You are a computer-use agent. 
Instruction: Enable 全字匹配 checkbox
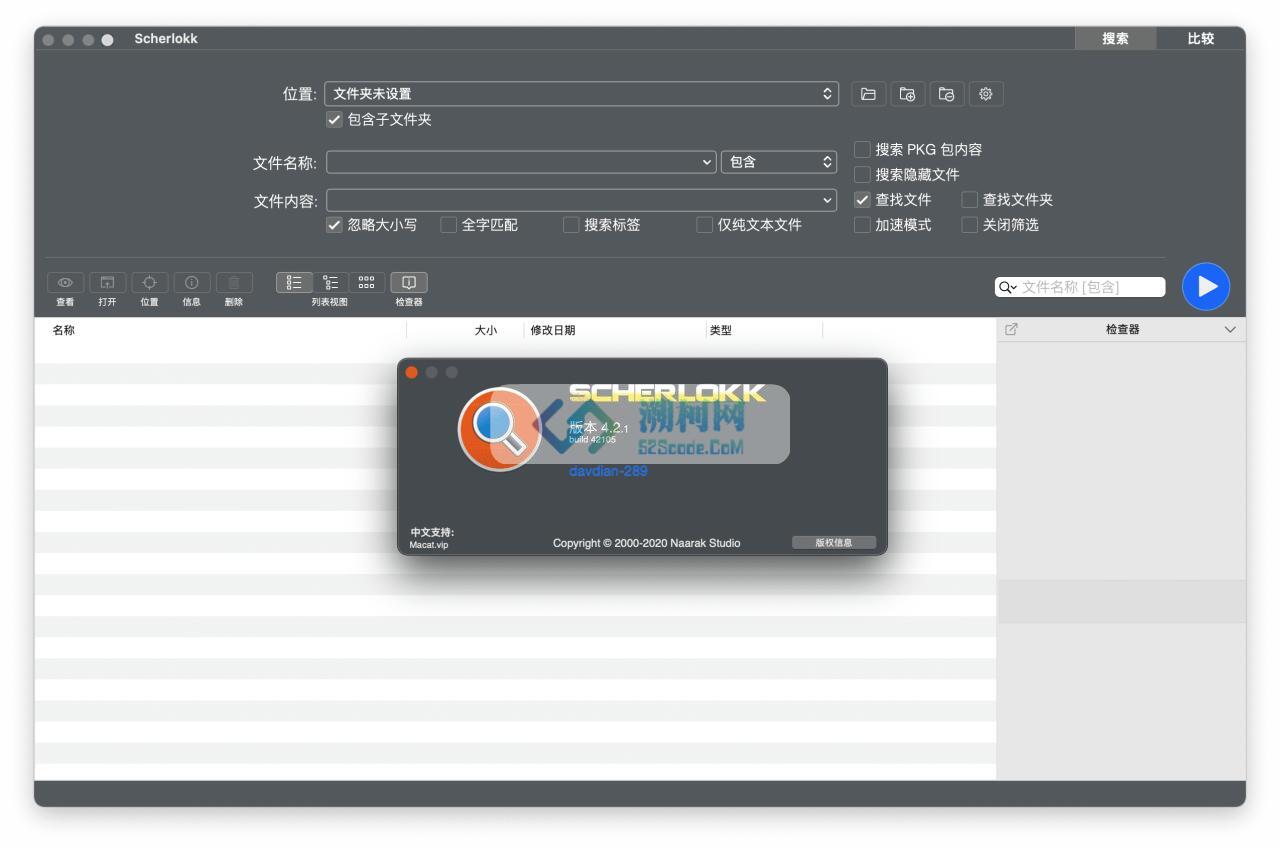pos(448,225)
